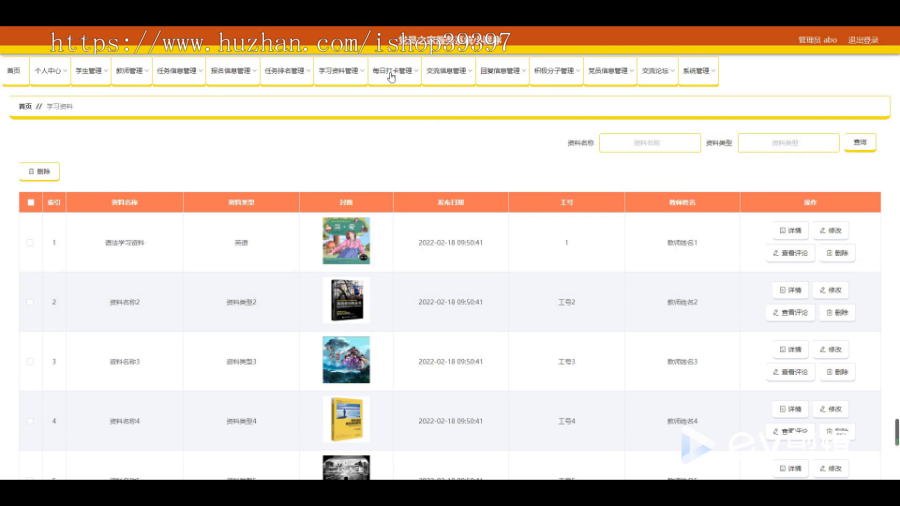Check the checkbox for row 资料名称2
This screenshot has width=900, height=506.
click(30, 302)
